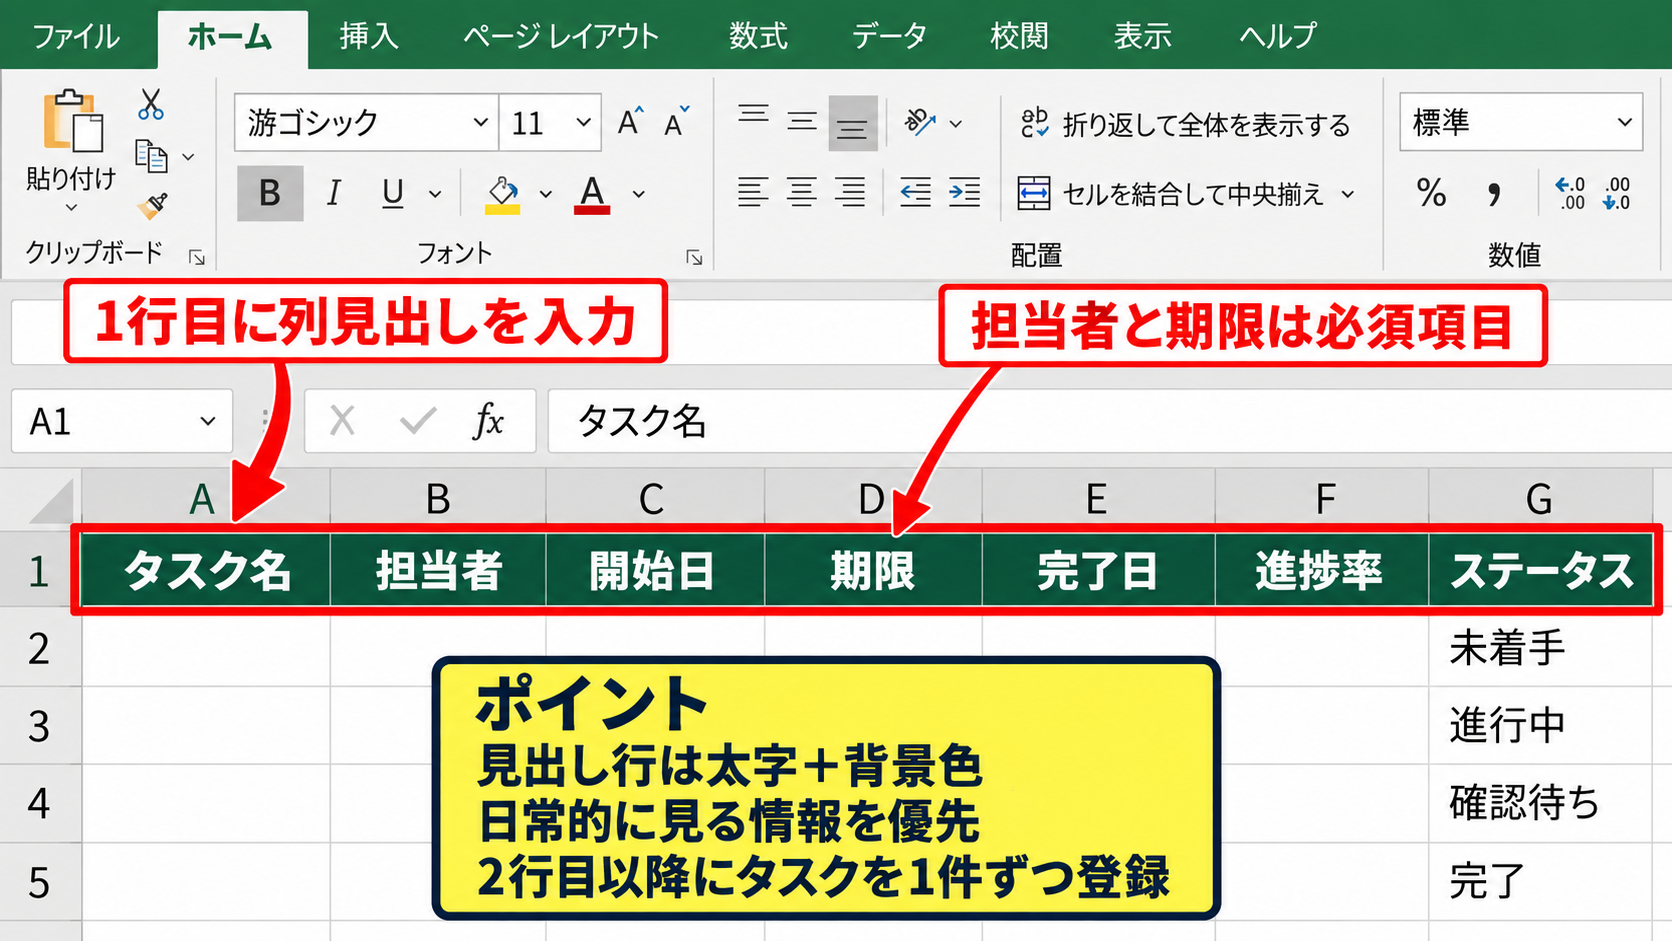Click the Cut scissors icon
Viewport: 1672px width, 941px height.
[x=151, y=104]
